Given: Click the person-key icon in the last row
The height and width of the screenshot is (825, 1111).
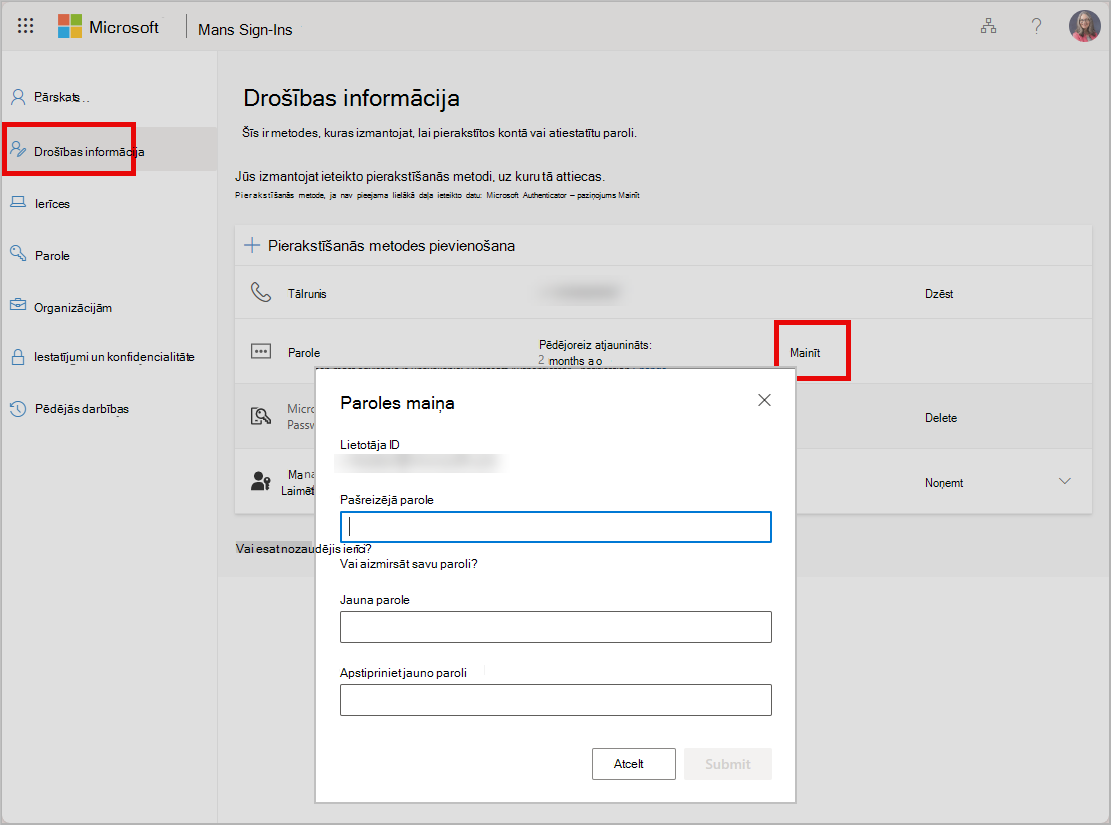Looking at the screenshot, I should click(261, 481).
